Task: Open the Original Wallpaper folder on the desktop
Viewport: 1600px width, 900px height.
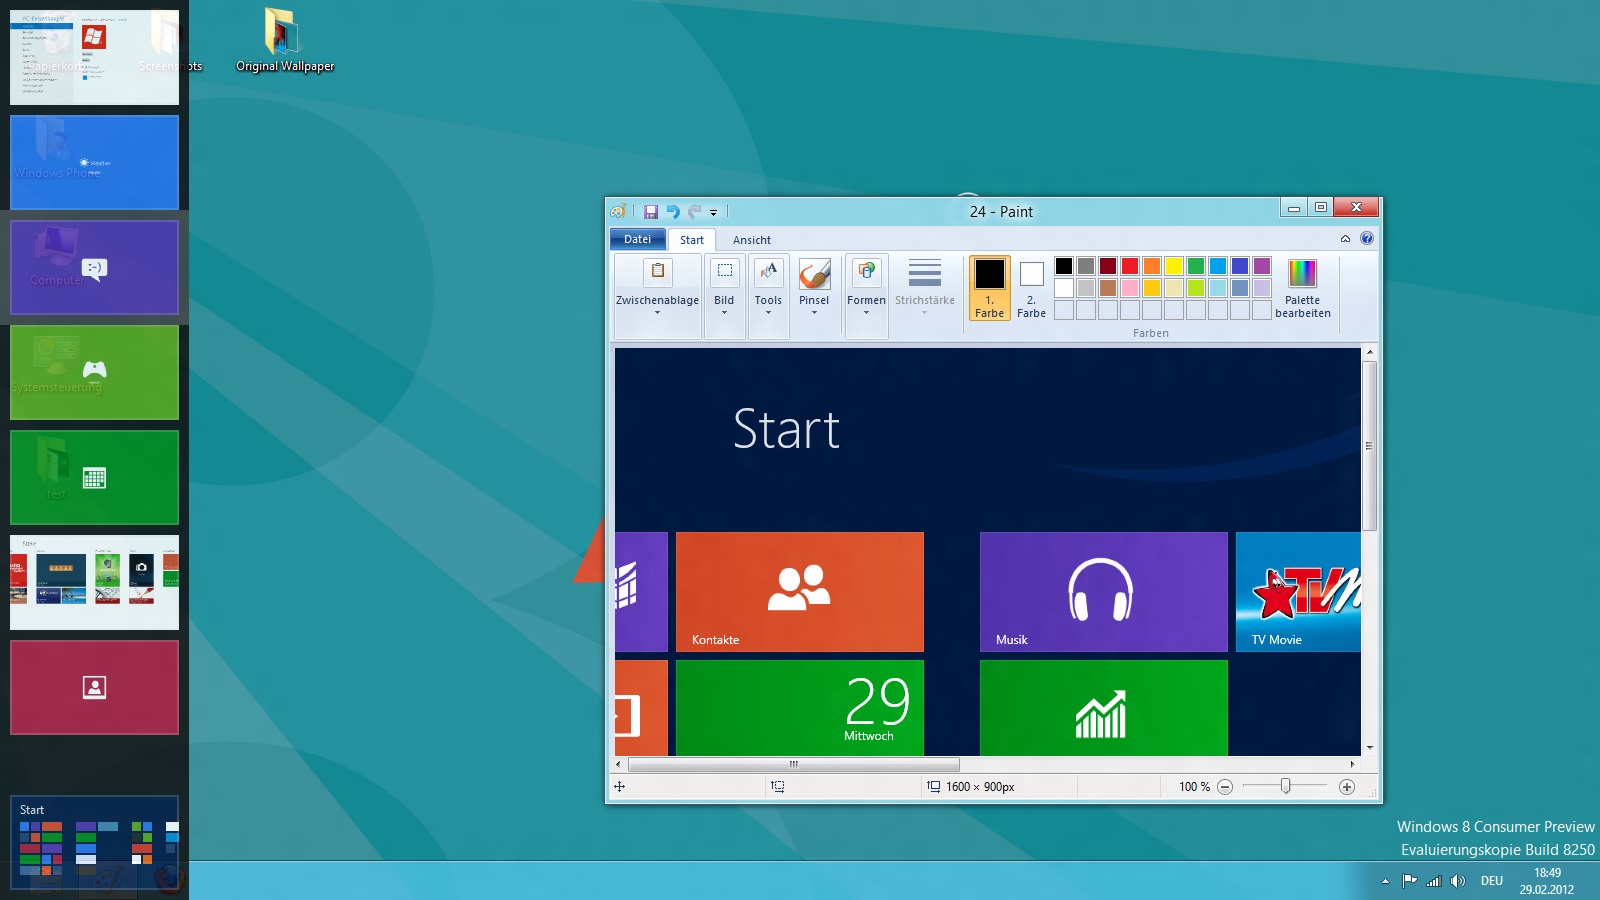Action: click(x=284, y=41)
